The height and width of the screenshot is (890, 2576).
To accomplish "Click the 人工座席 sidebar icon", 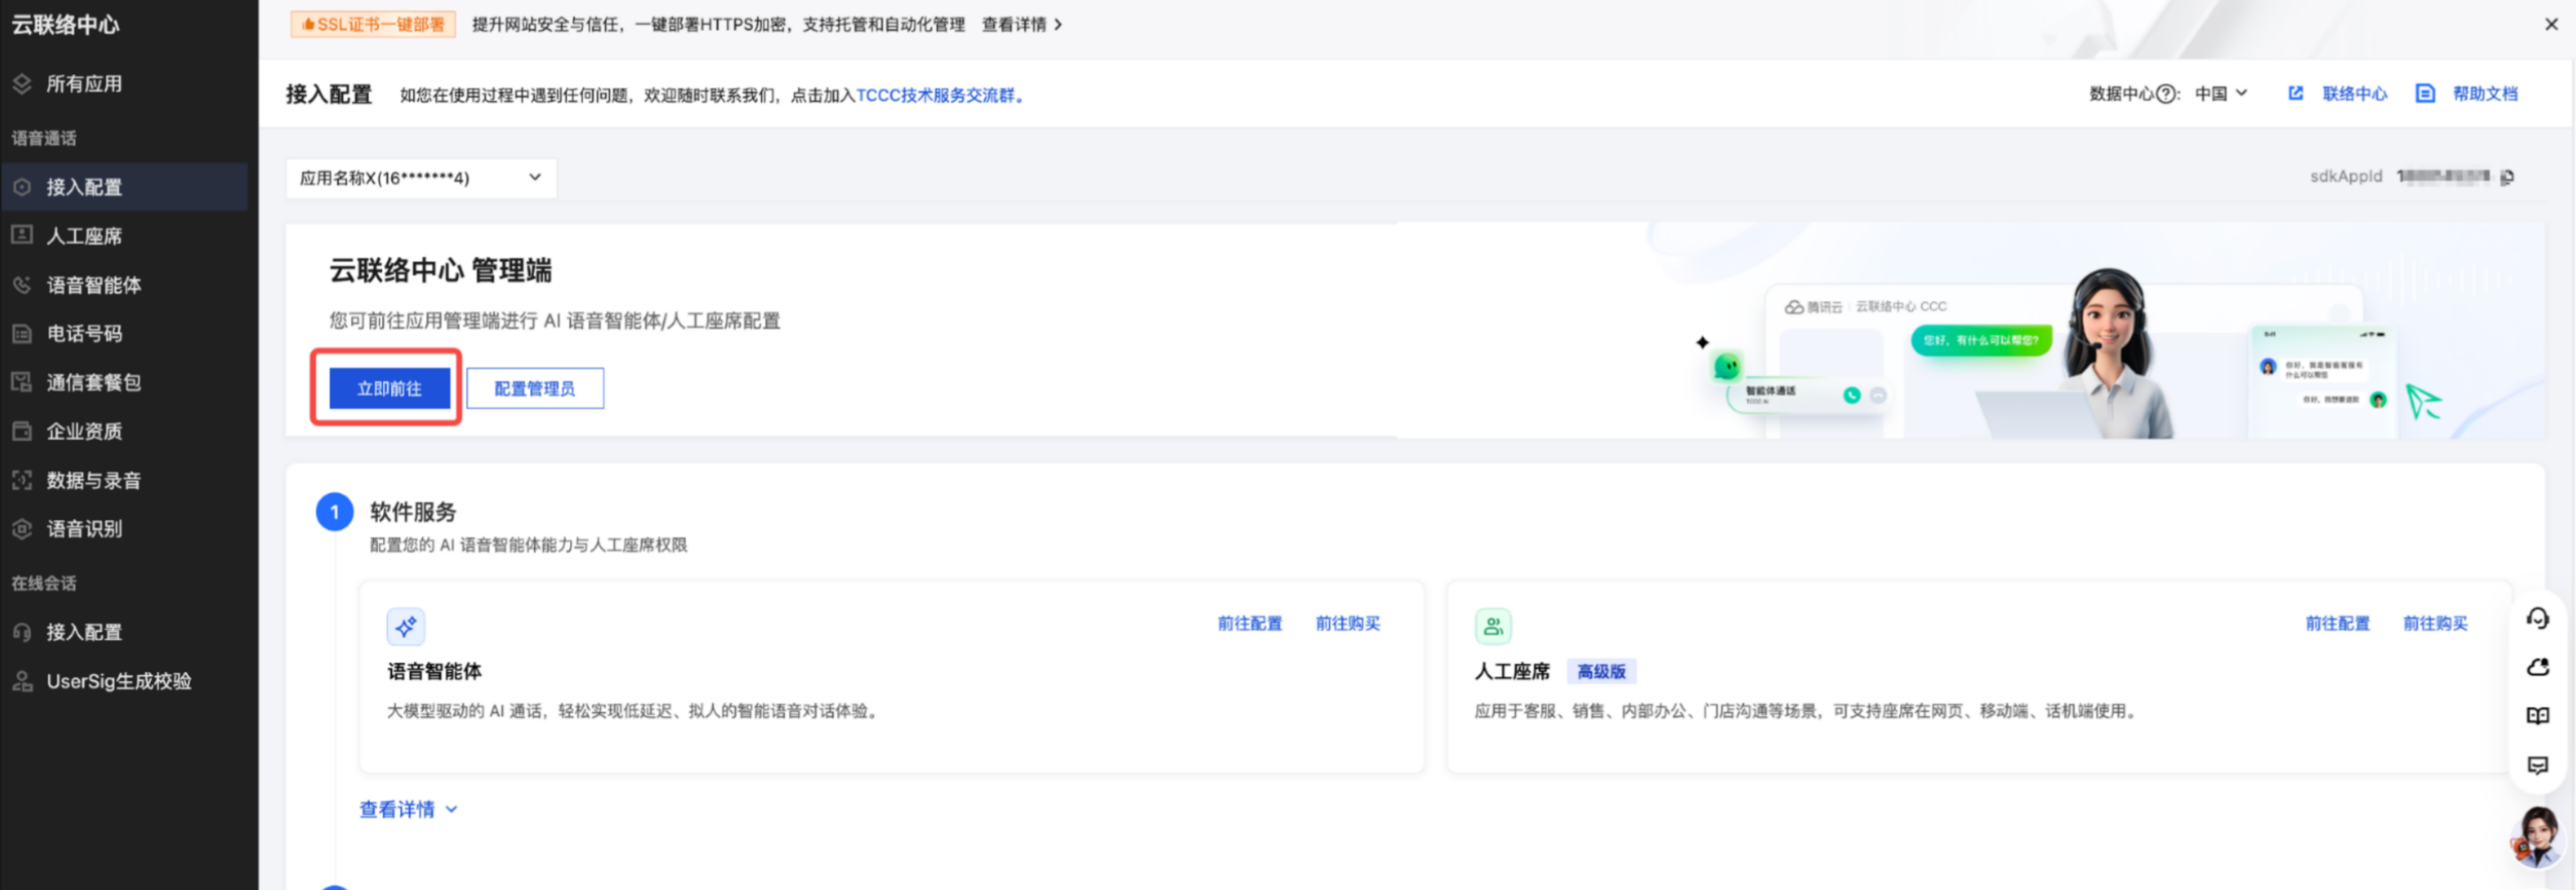I will pos(22,235).
